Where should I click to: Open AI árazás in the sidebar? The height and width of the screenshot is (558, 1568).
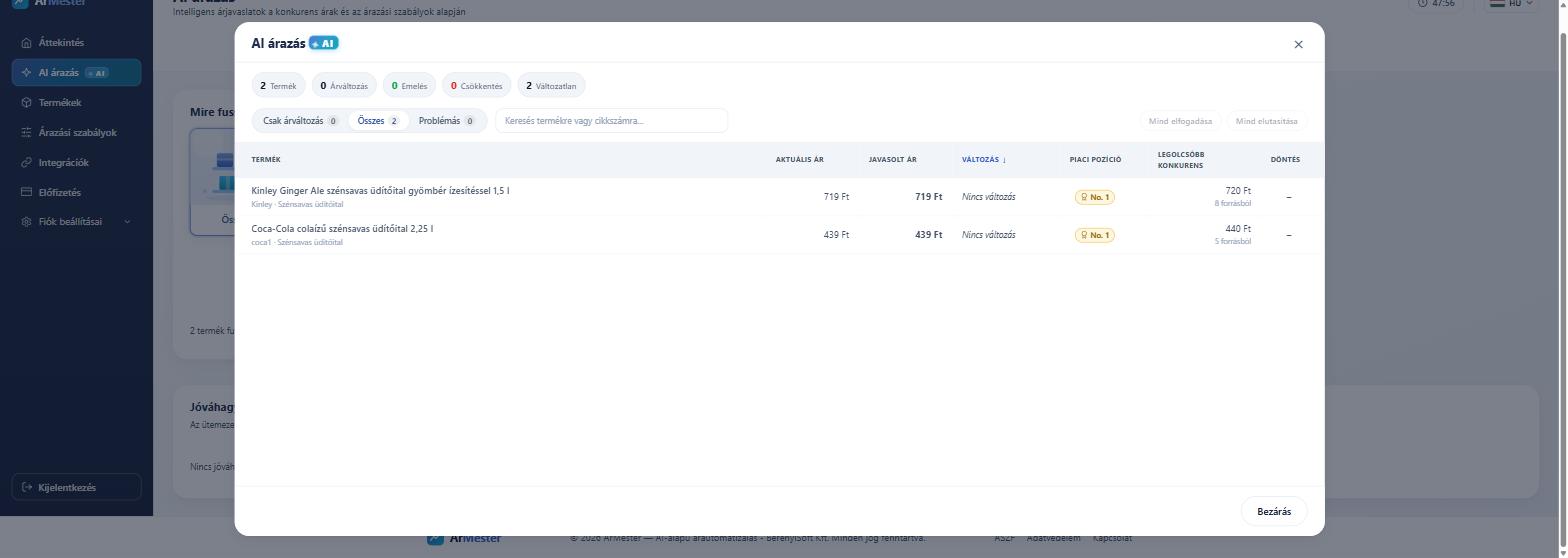point(76,73)
